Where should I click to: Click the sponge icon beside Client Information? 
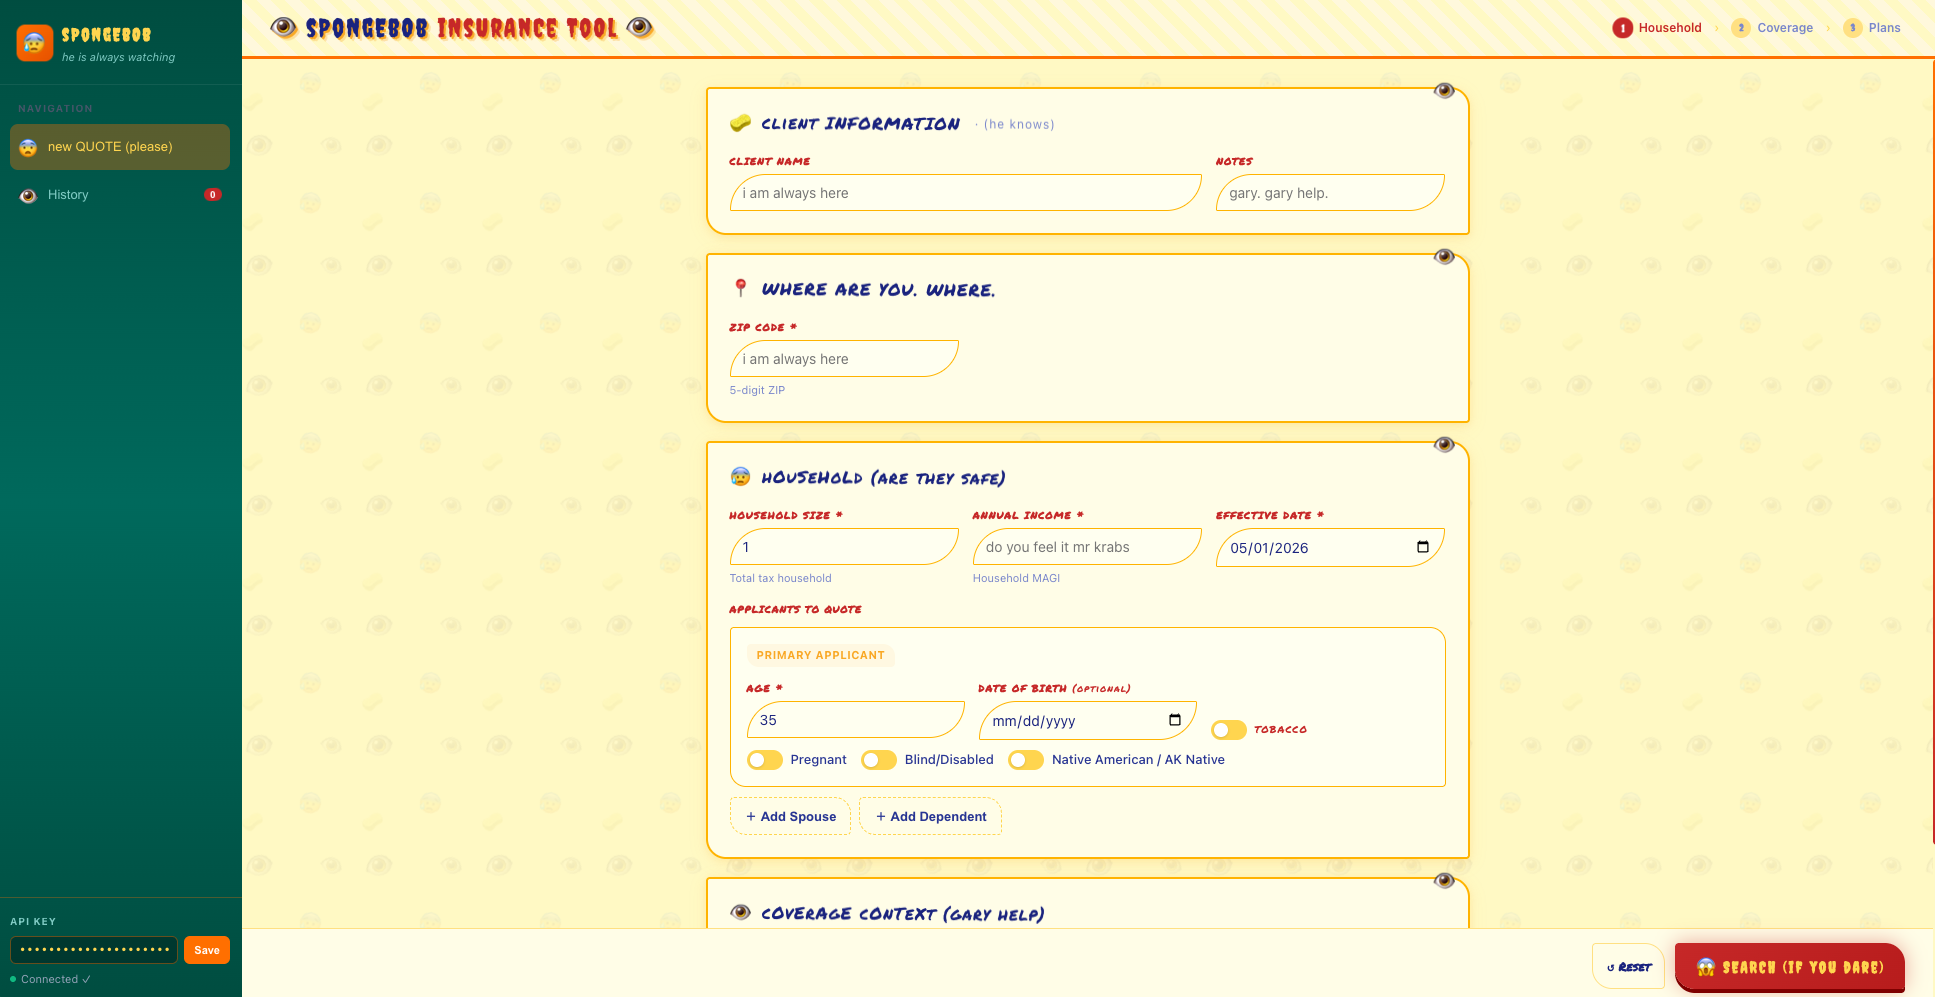point(740,123)
